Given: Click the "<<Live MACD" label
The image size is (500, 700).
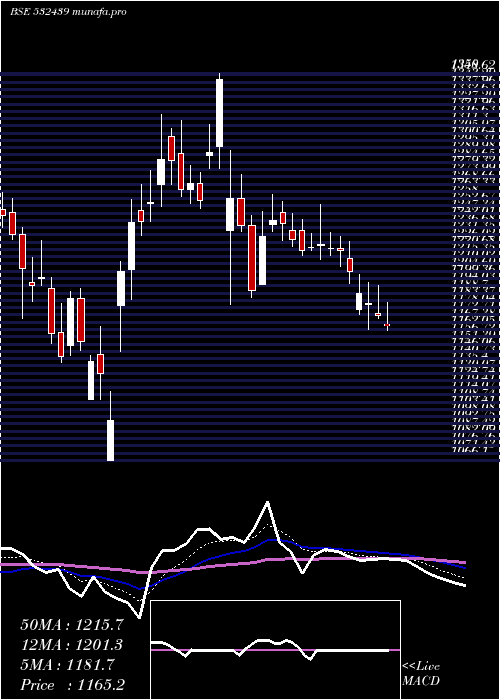Looking at the screenshot, I should [421, 674].
